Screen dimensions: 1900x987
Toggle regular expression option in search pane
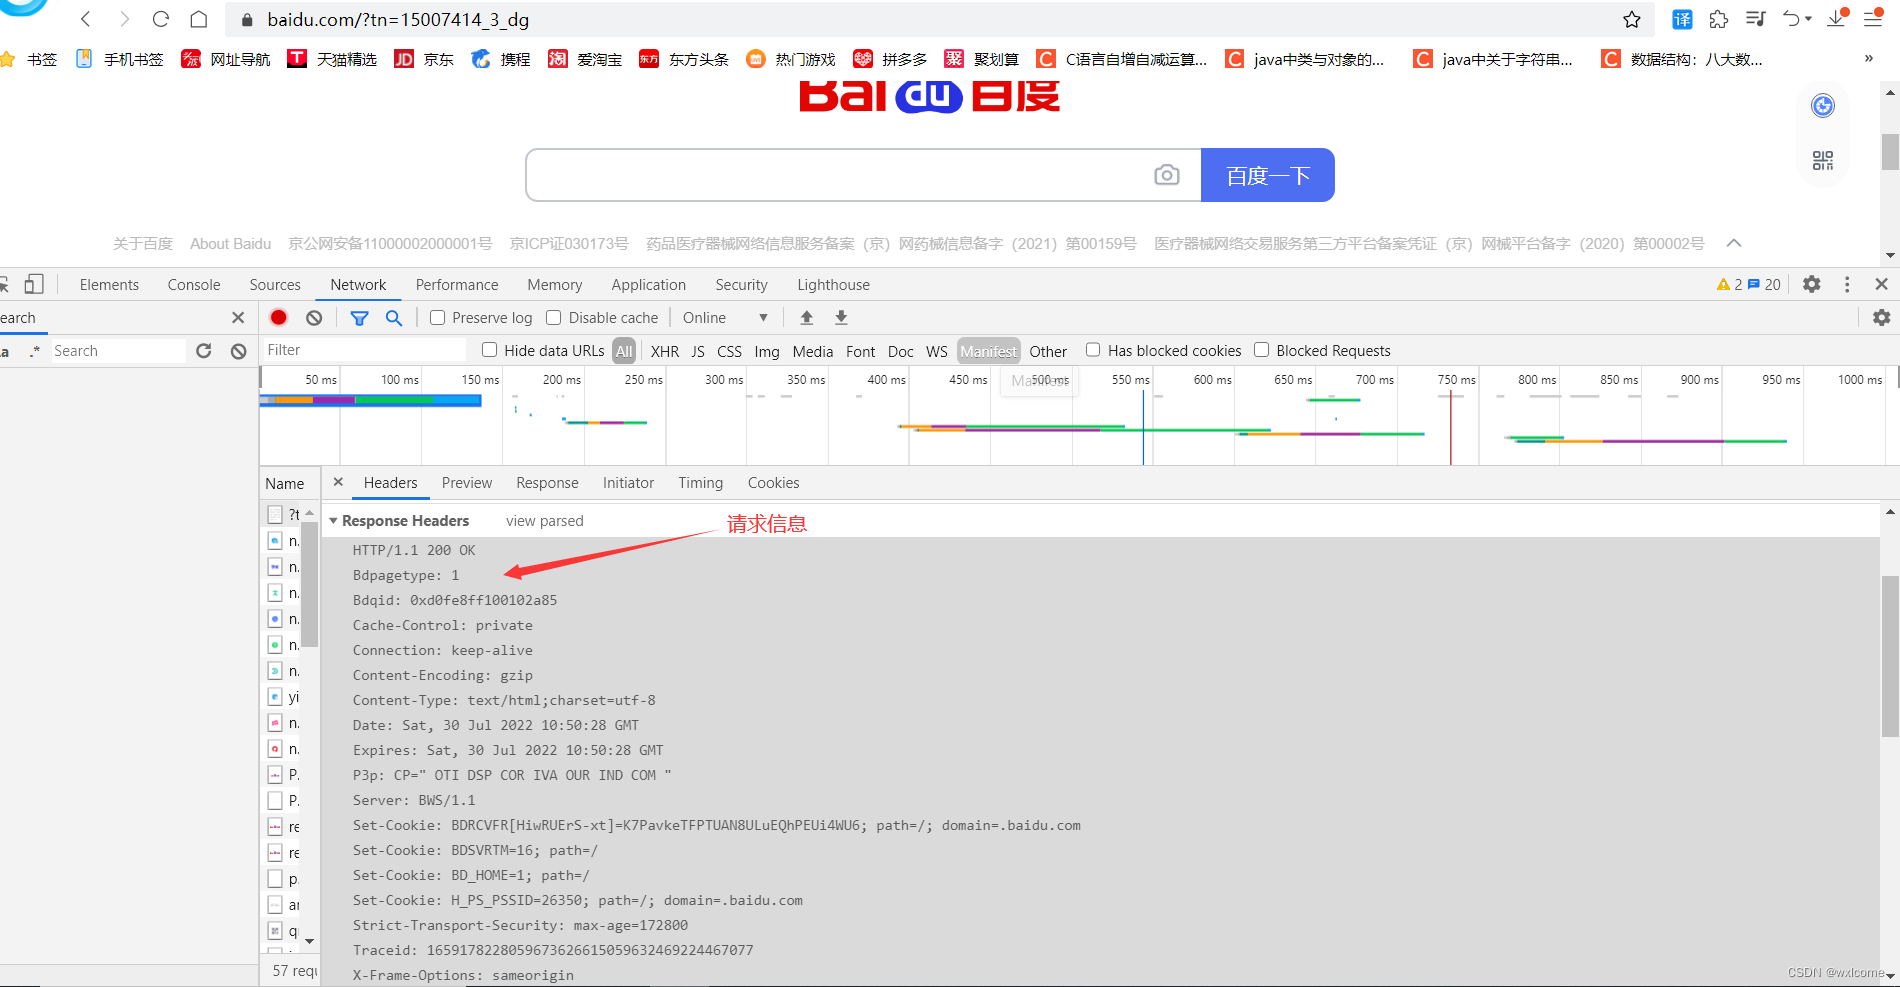pyautogui.click(x=35, y=351)
